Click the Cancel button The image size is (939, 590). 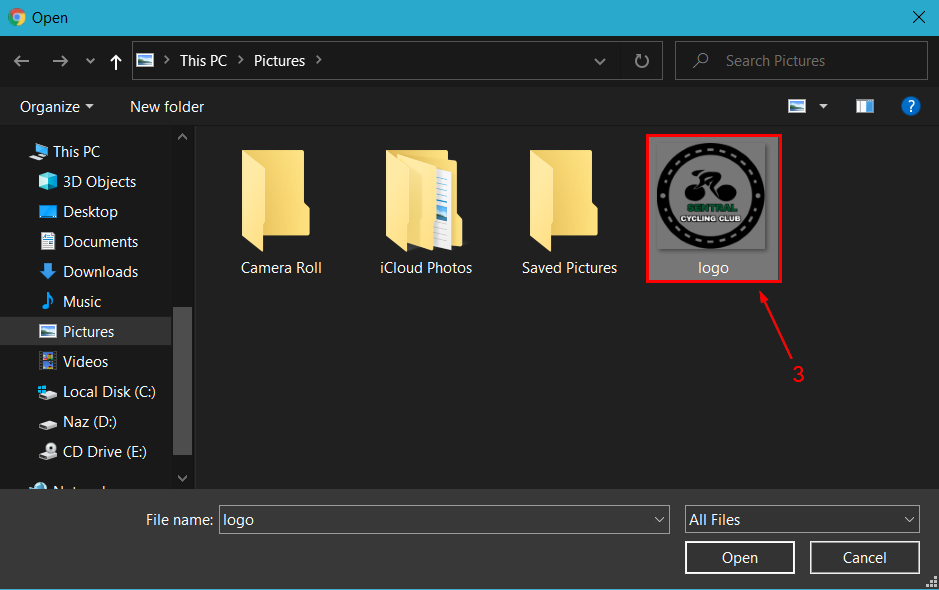864,558
